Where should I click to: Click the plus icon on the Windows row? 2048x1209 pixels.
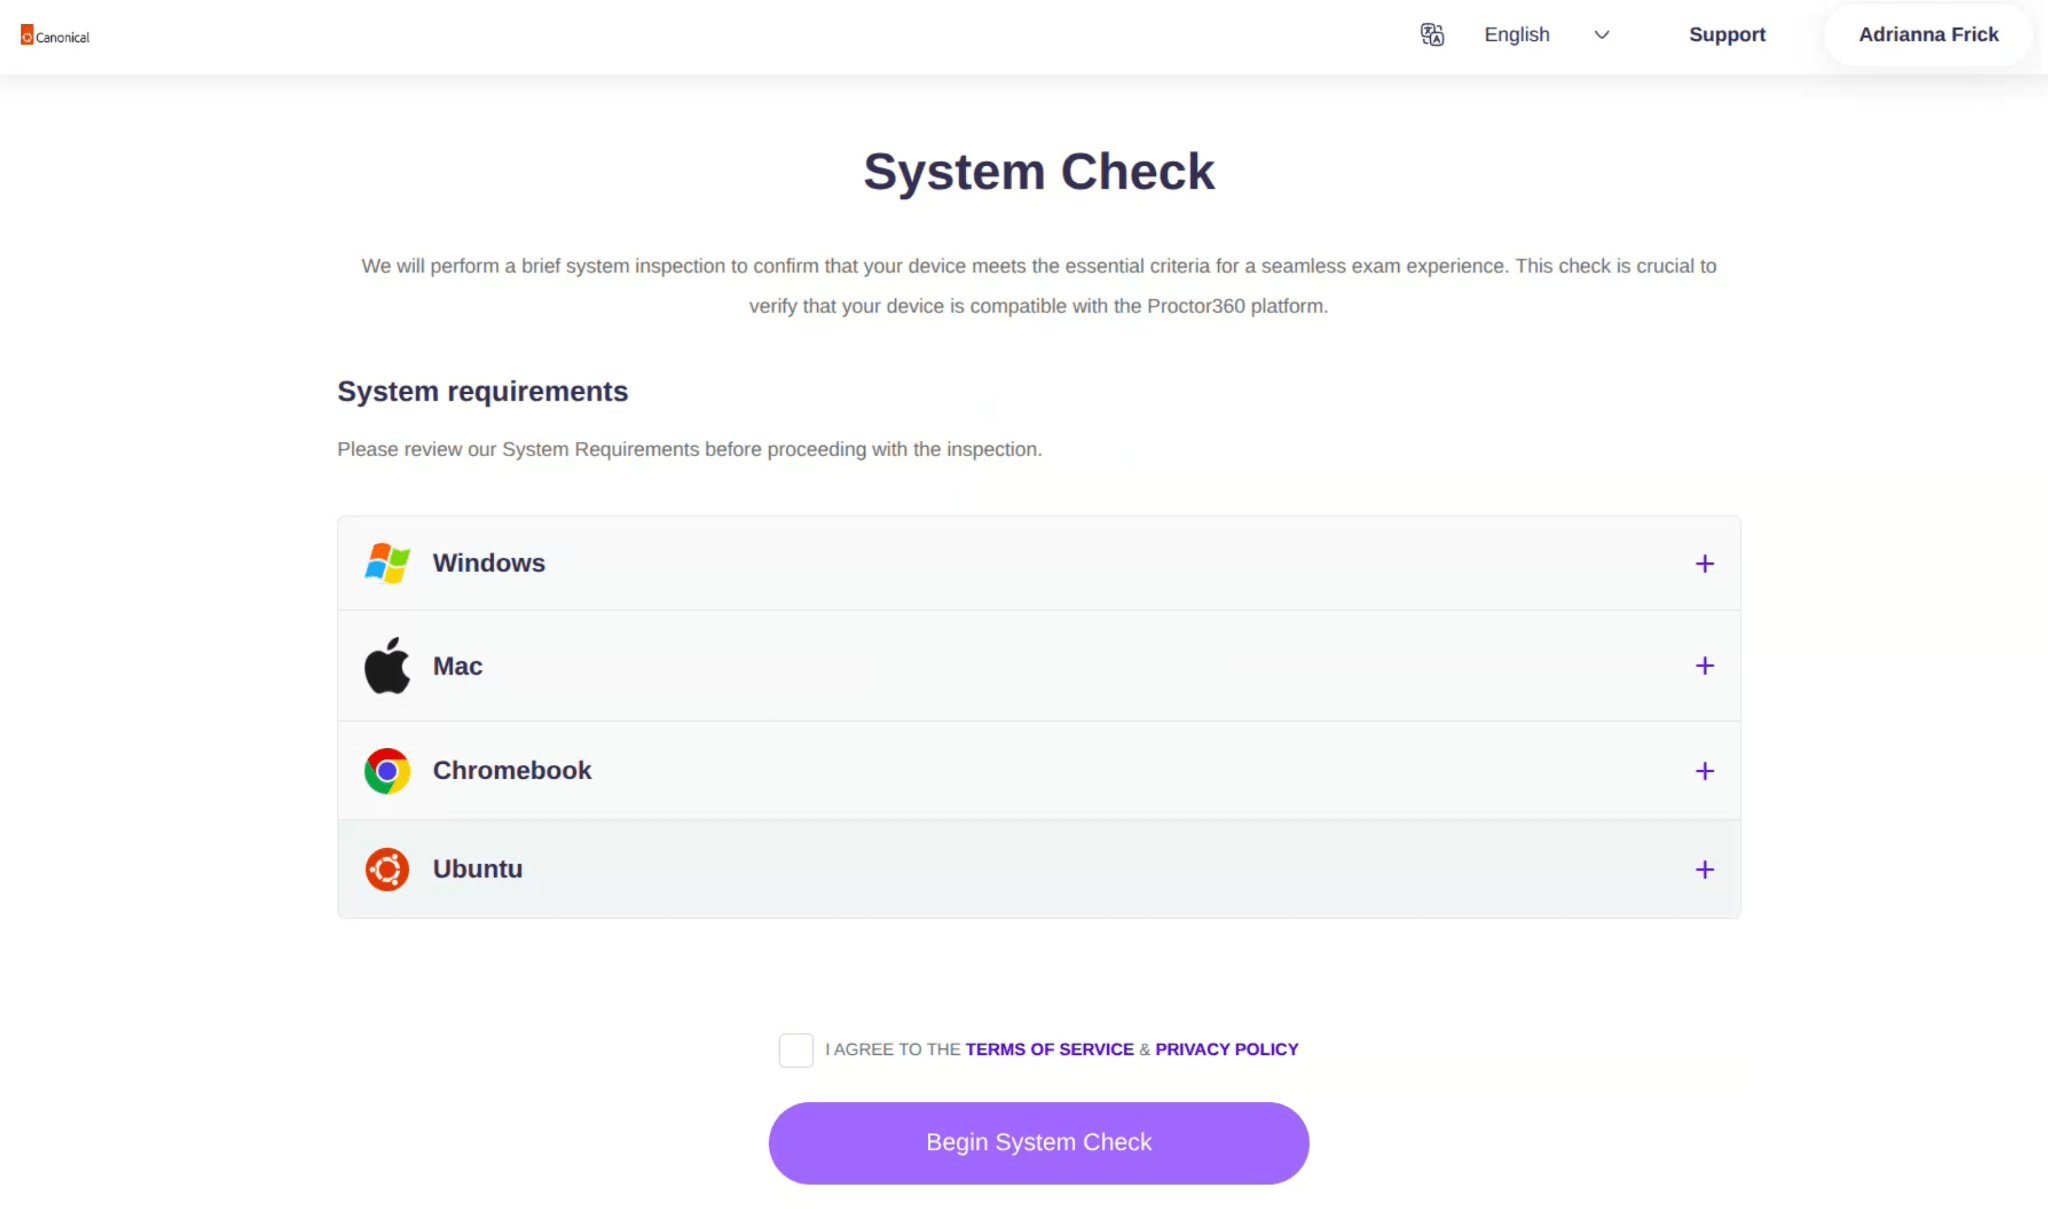(x=1704, y=563)
